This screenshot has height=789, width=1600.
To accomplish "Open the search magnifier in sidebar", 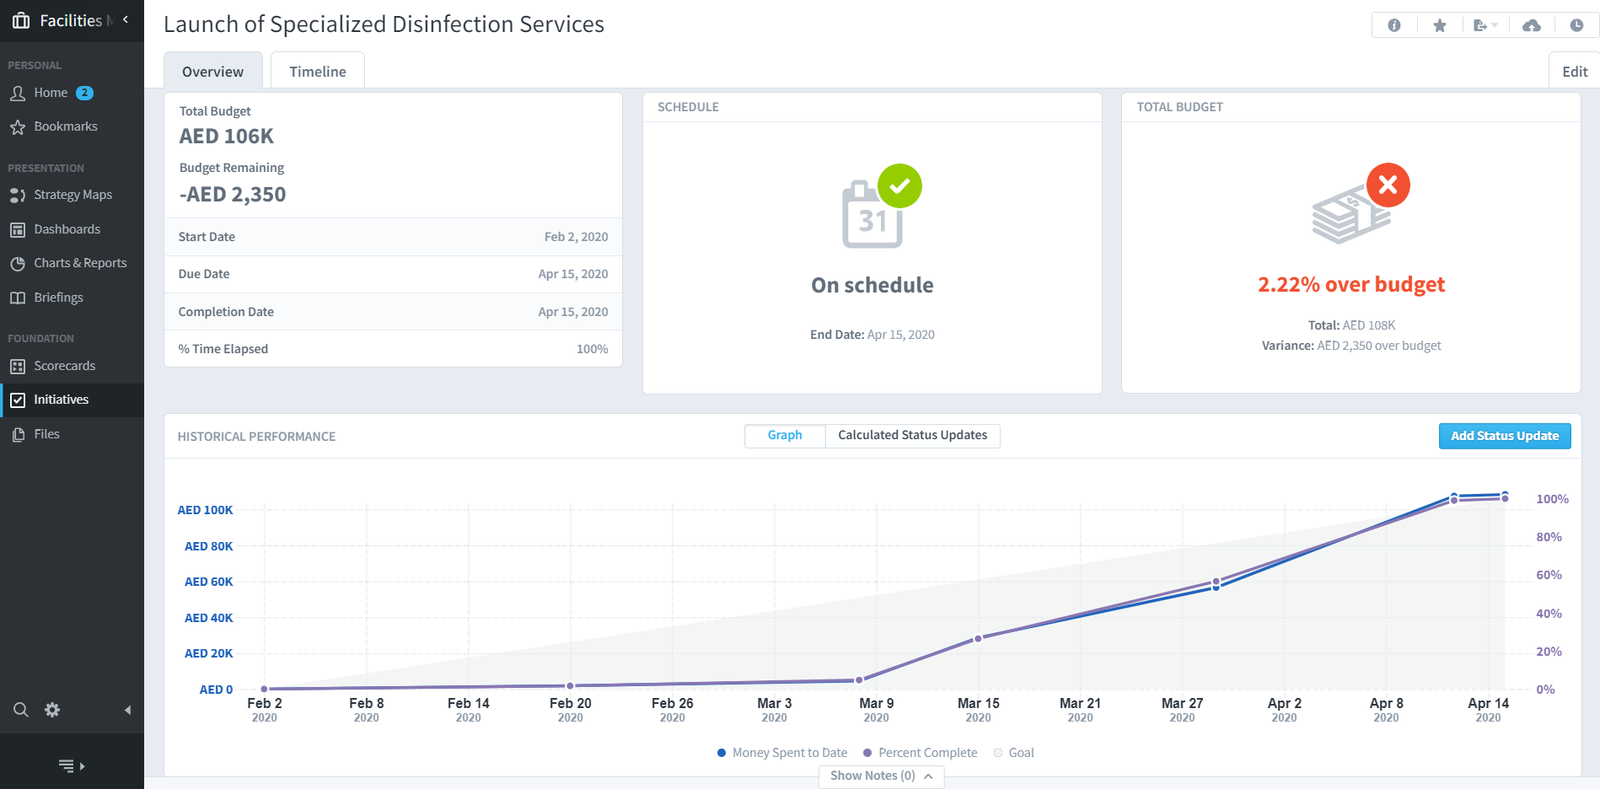I will (x=20, y=710).
